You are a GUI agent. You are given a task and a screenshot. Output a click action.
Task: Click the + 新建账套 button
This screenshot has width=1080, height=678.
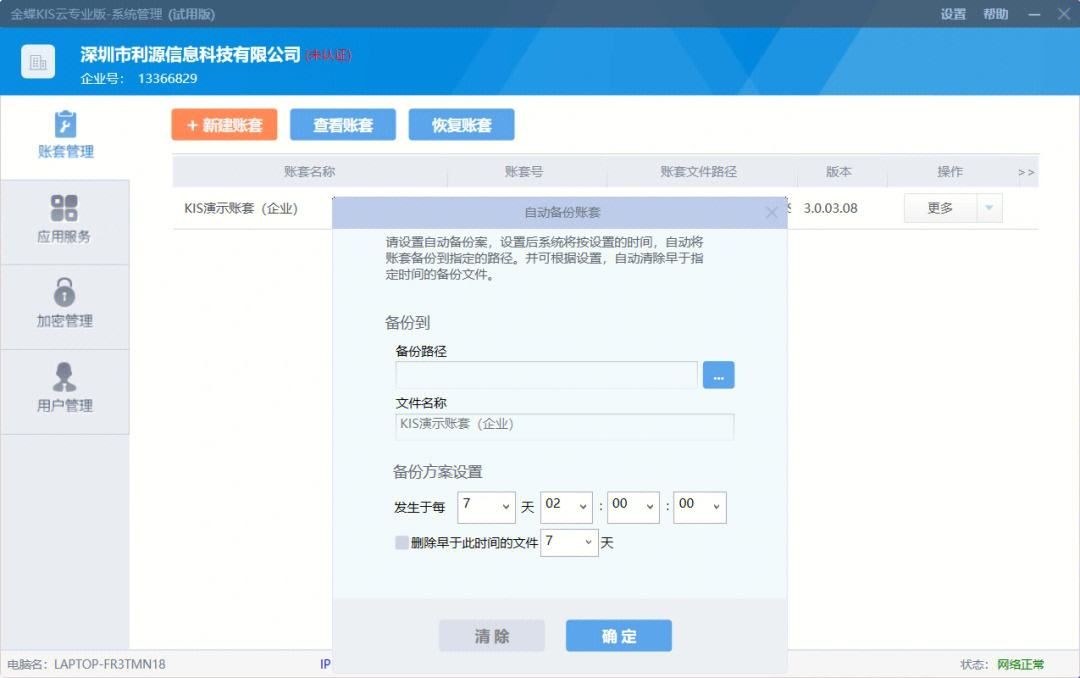pos(225,125)
